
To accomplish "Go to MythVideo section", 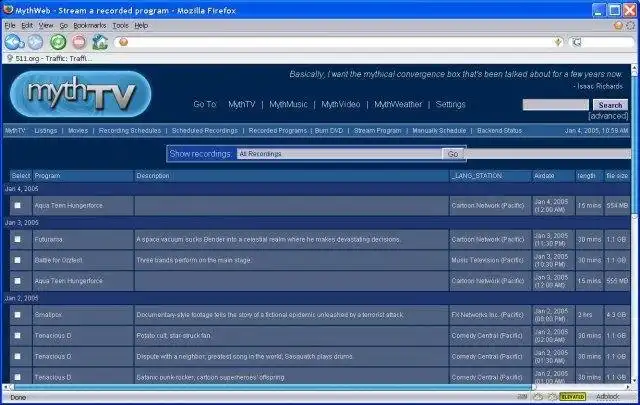I will pos(341,105).
